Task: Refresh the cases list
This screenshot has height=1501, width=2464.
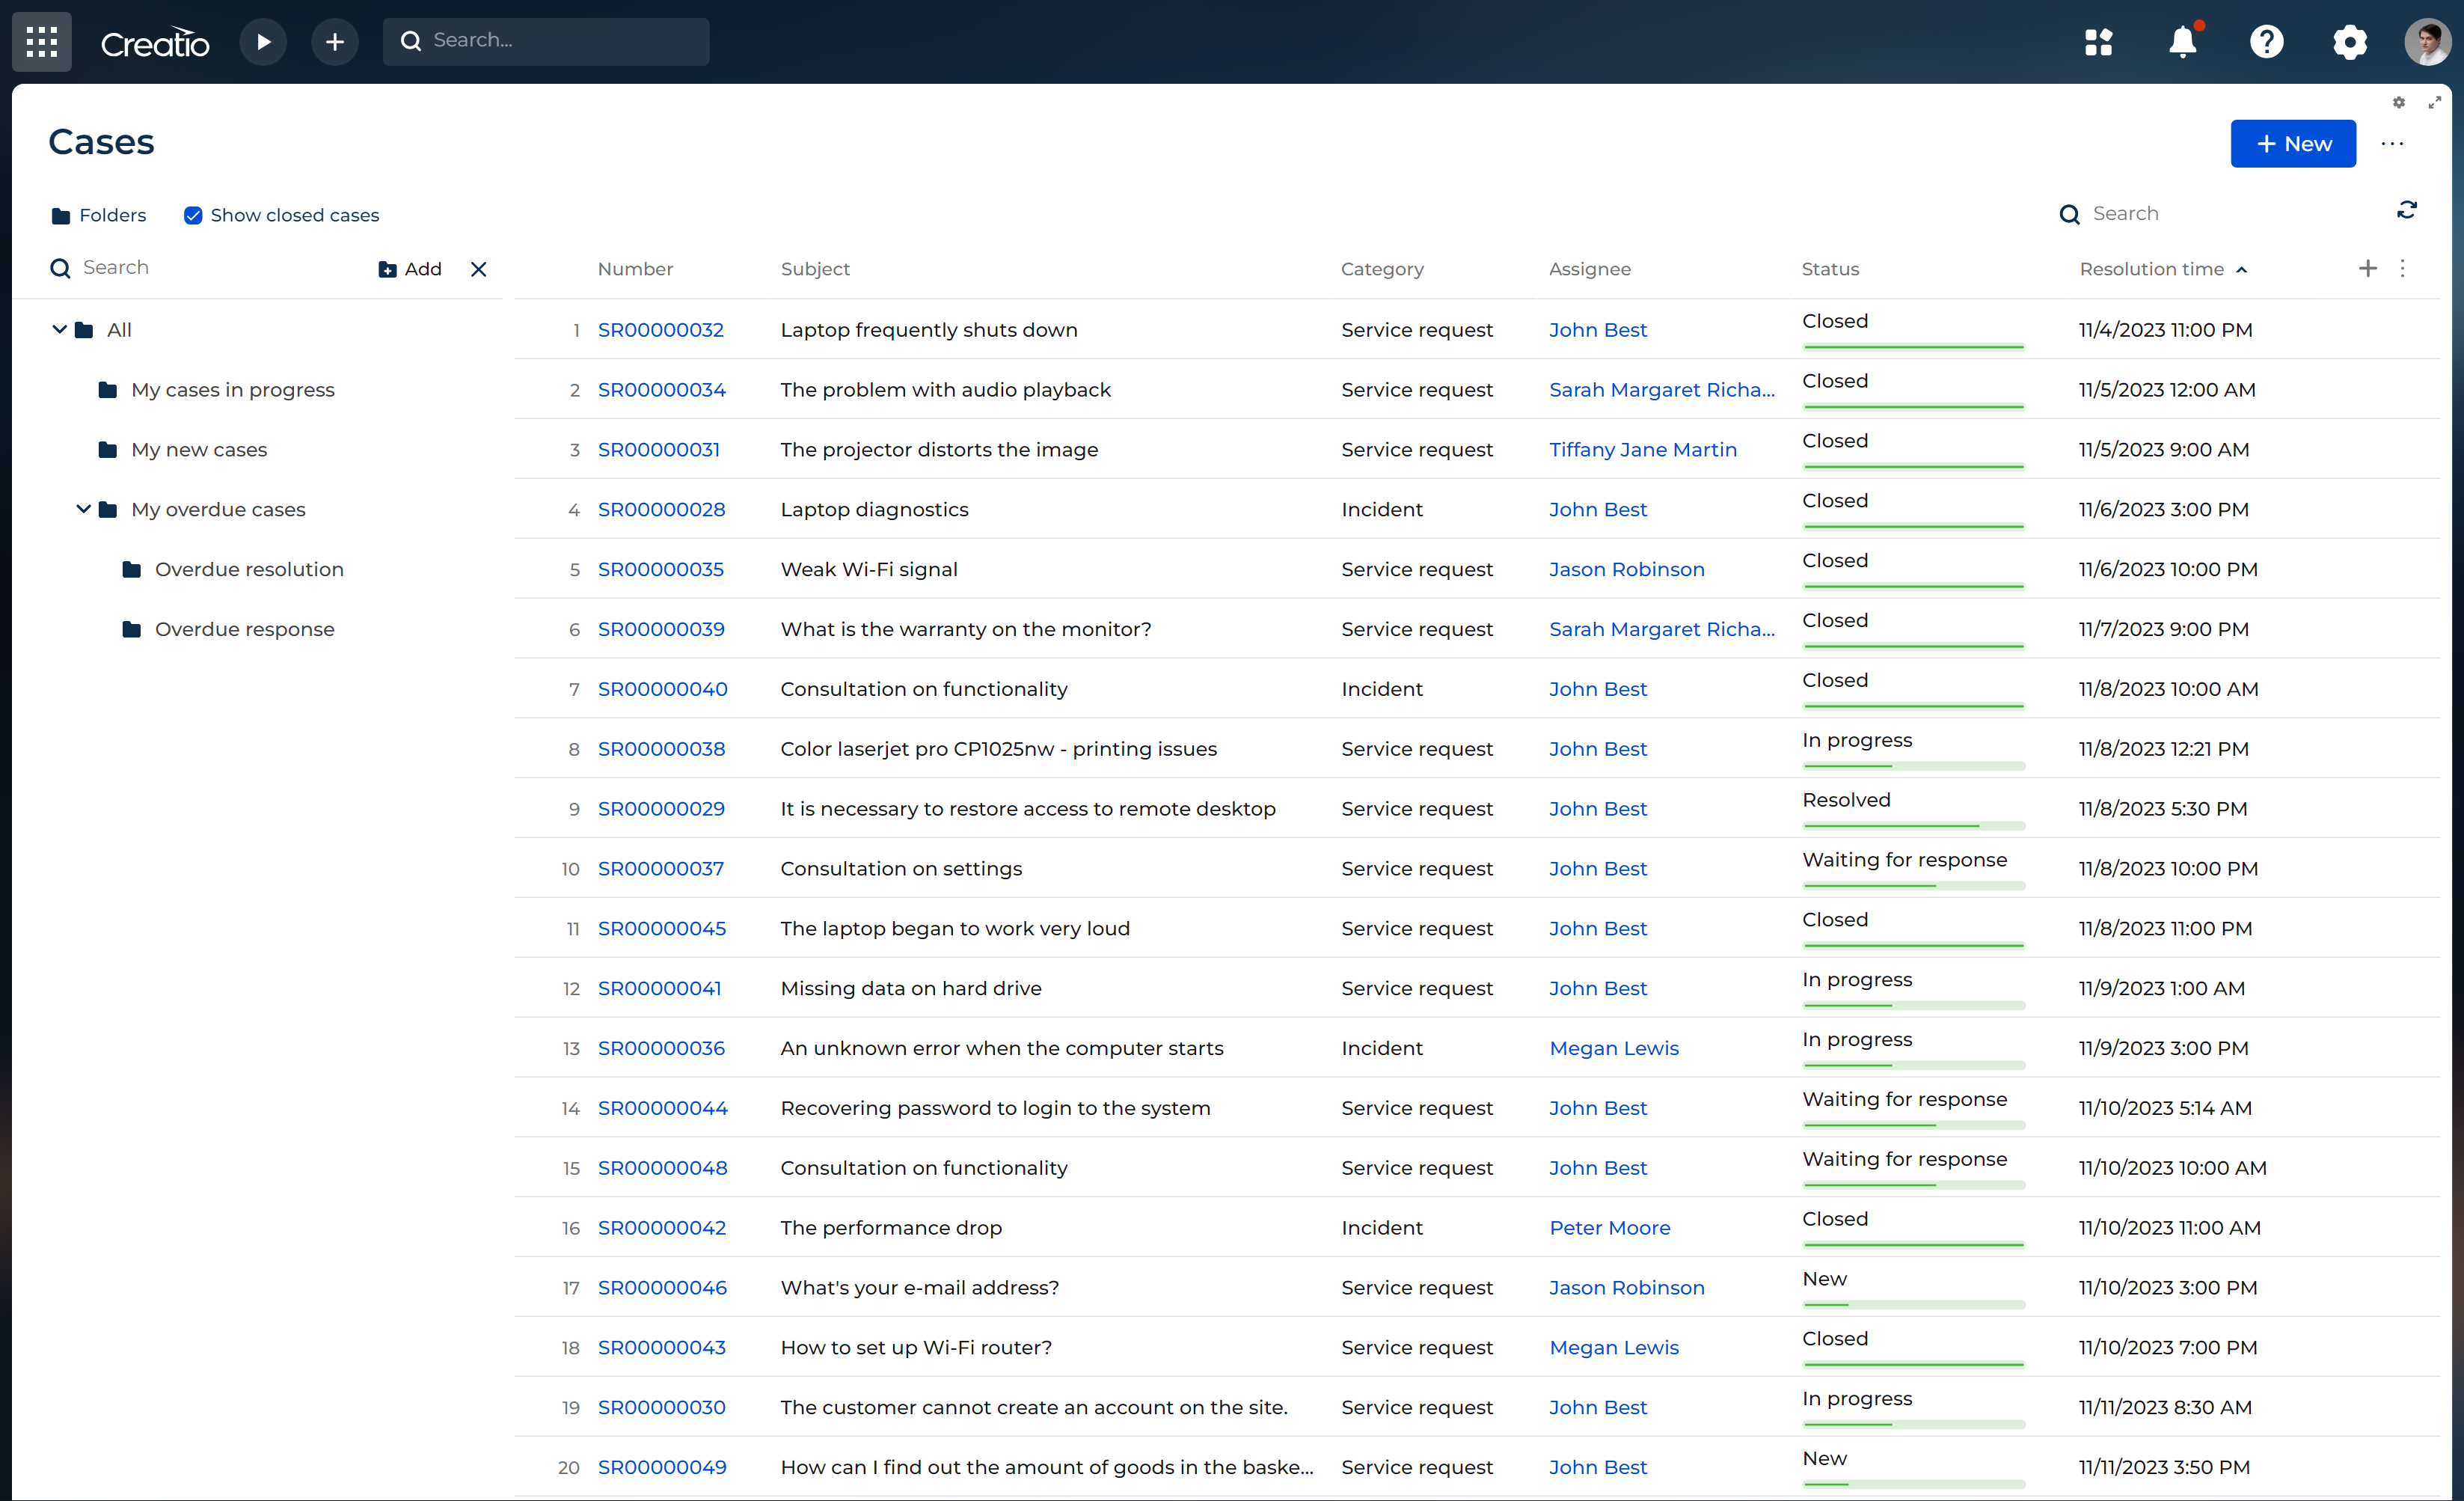Action: click(2408, 210)
